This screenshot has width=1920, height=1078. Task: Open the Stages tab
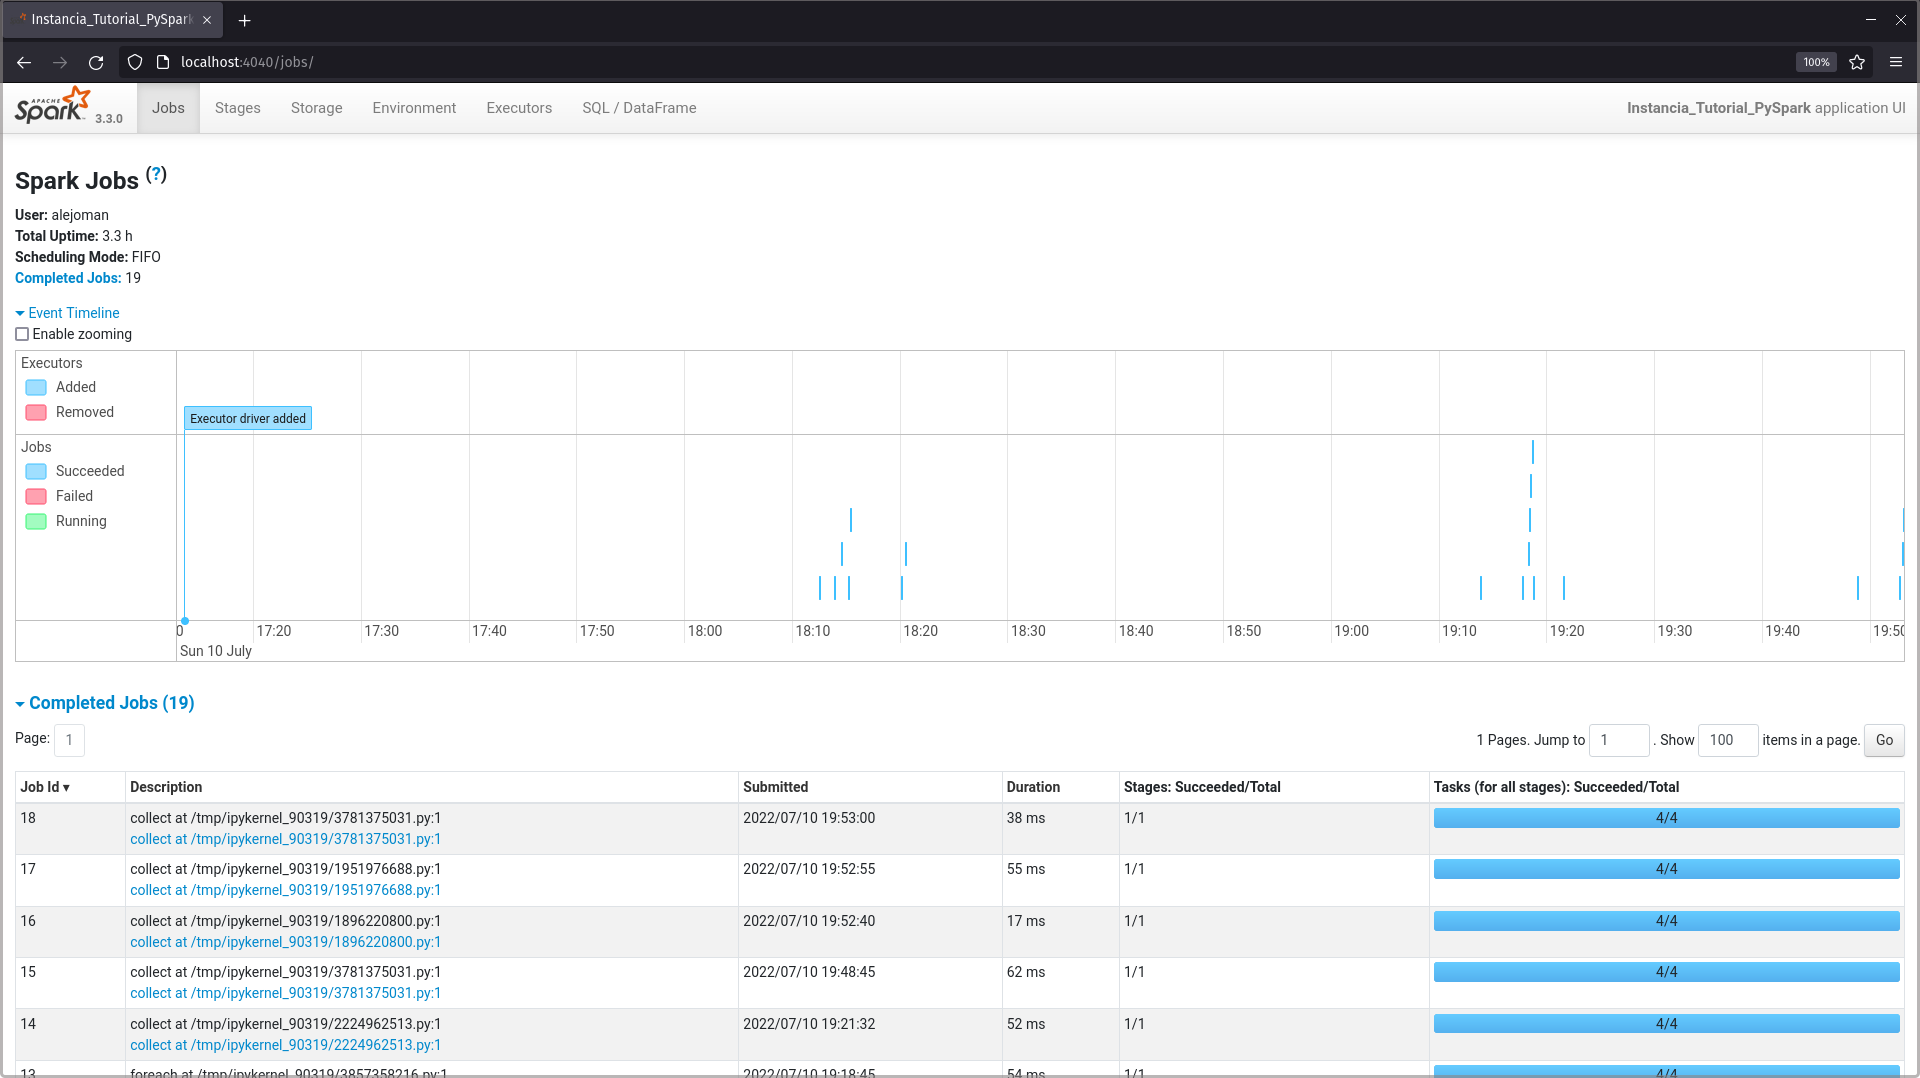237,108
